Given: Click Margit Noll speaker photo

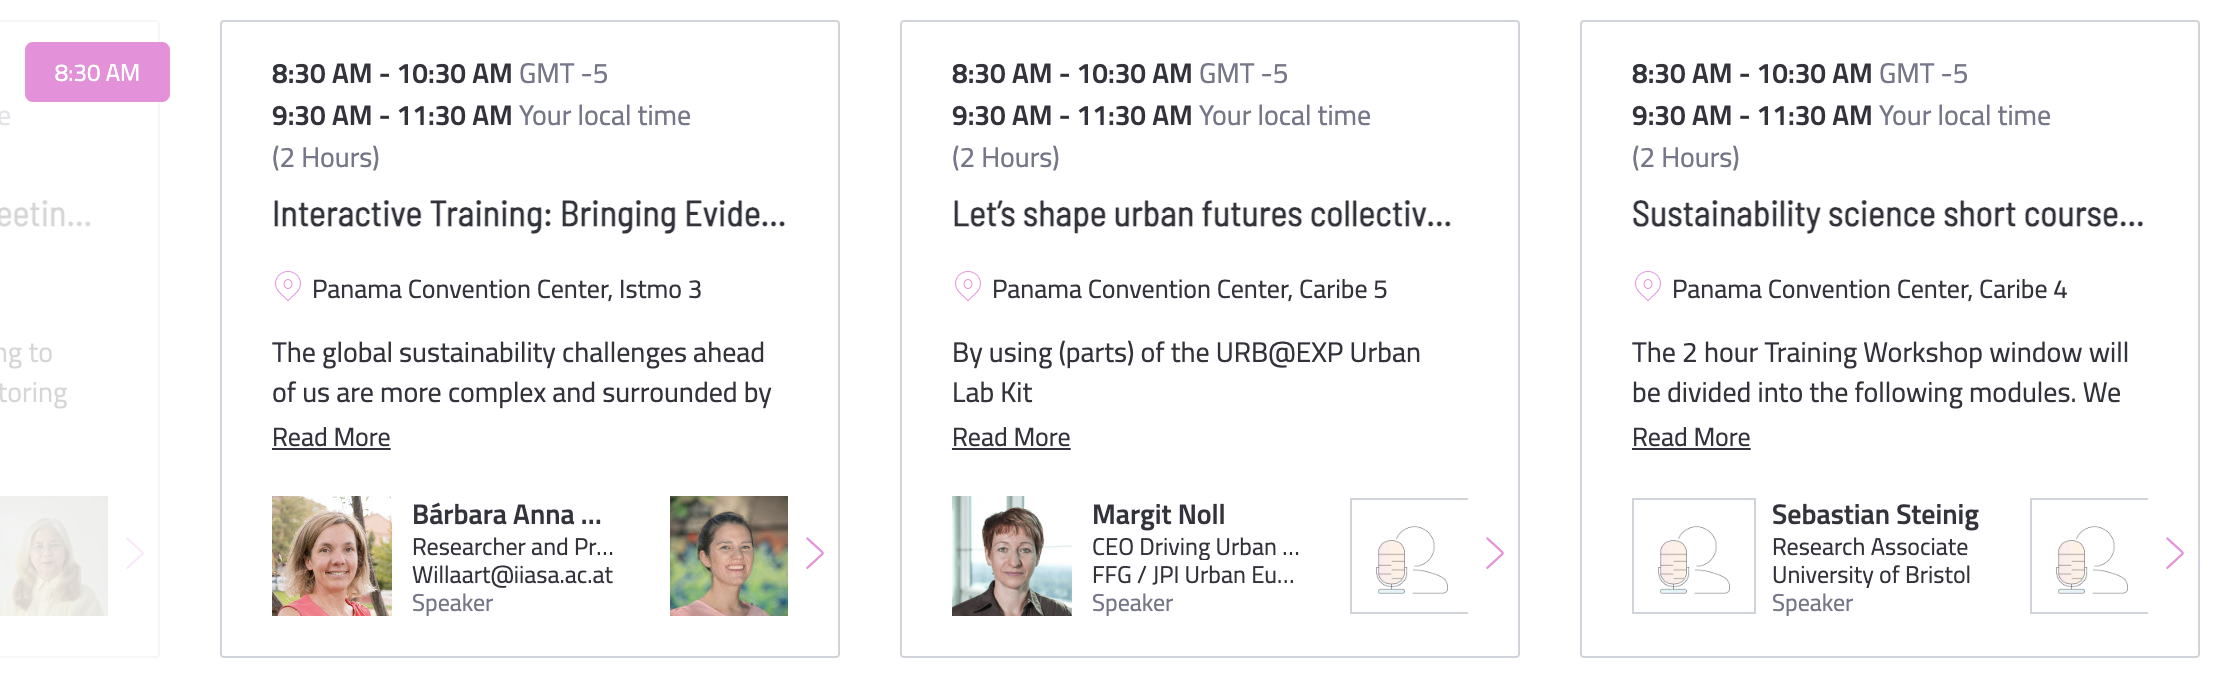Looking at the screenshot, I should tap(1012, 556).
